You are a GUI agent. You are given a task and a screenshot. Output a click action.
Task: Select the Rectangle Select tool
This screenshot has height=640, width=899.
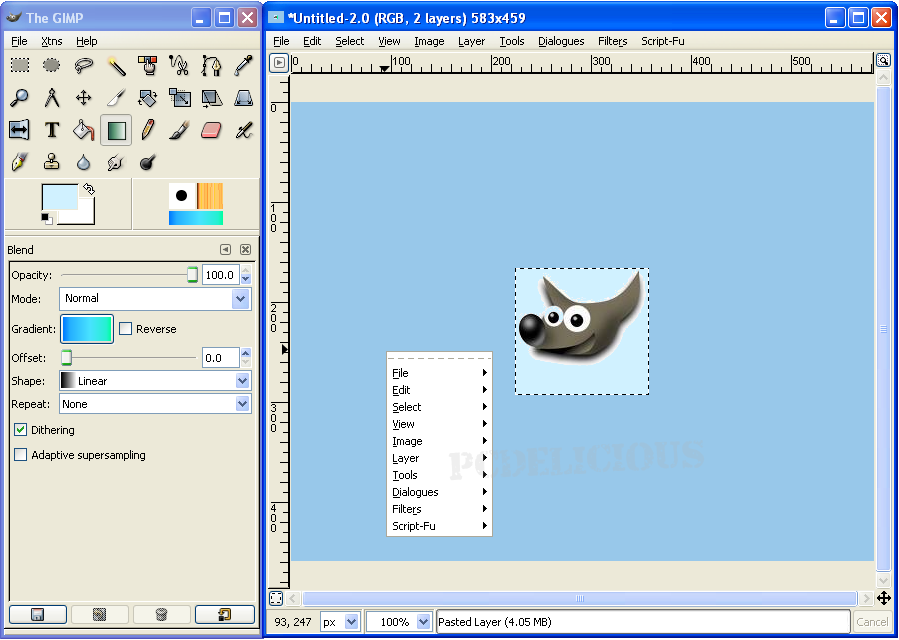click(x=20, y=65)
